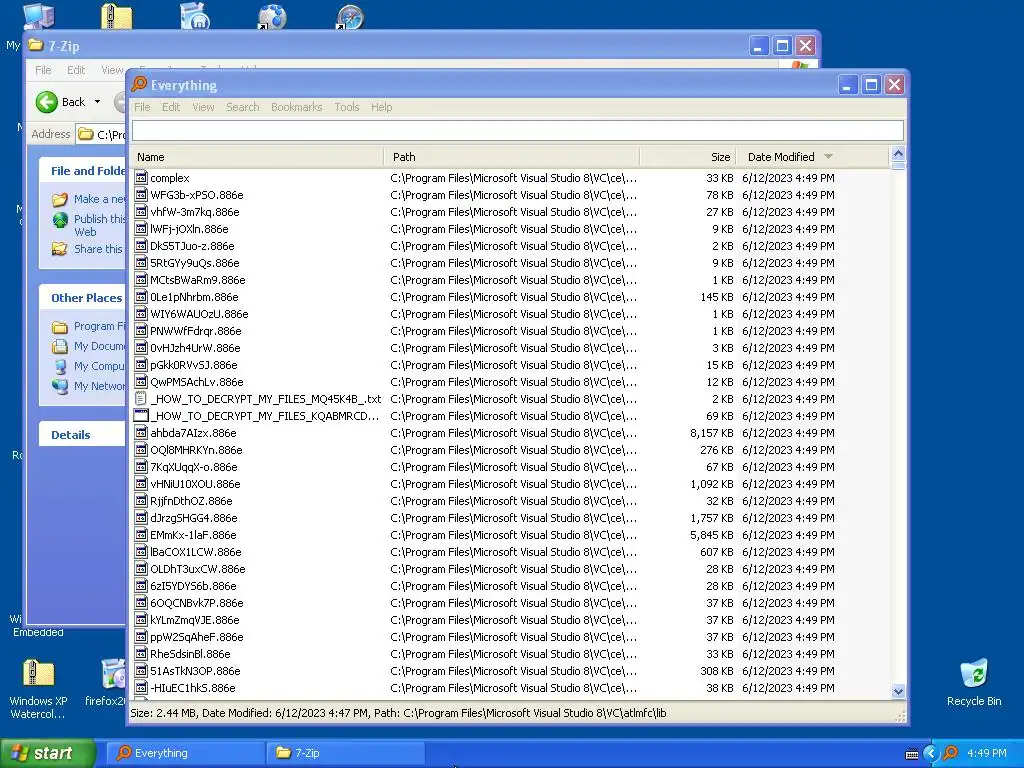Open Back history dropdown in 7-Zip window

(x=97, y=102)
